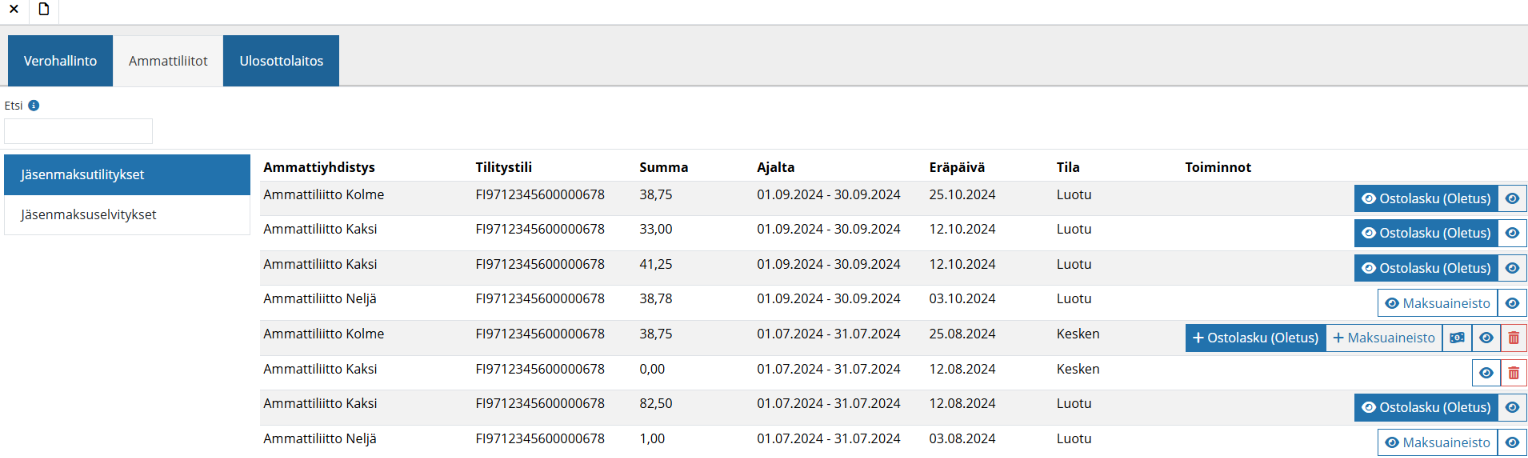View Maksuaineisto for the 38,78 row
Viewport: 1528px width, 458px height.
coord(1437,303)
